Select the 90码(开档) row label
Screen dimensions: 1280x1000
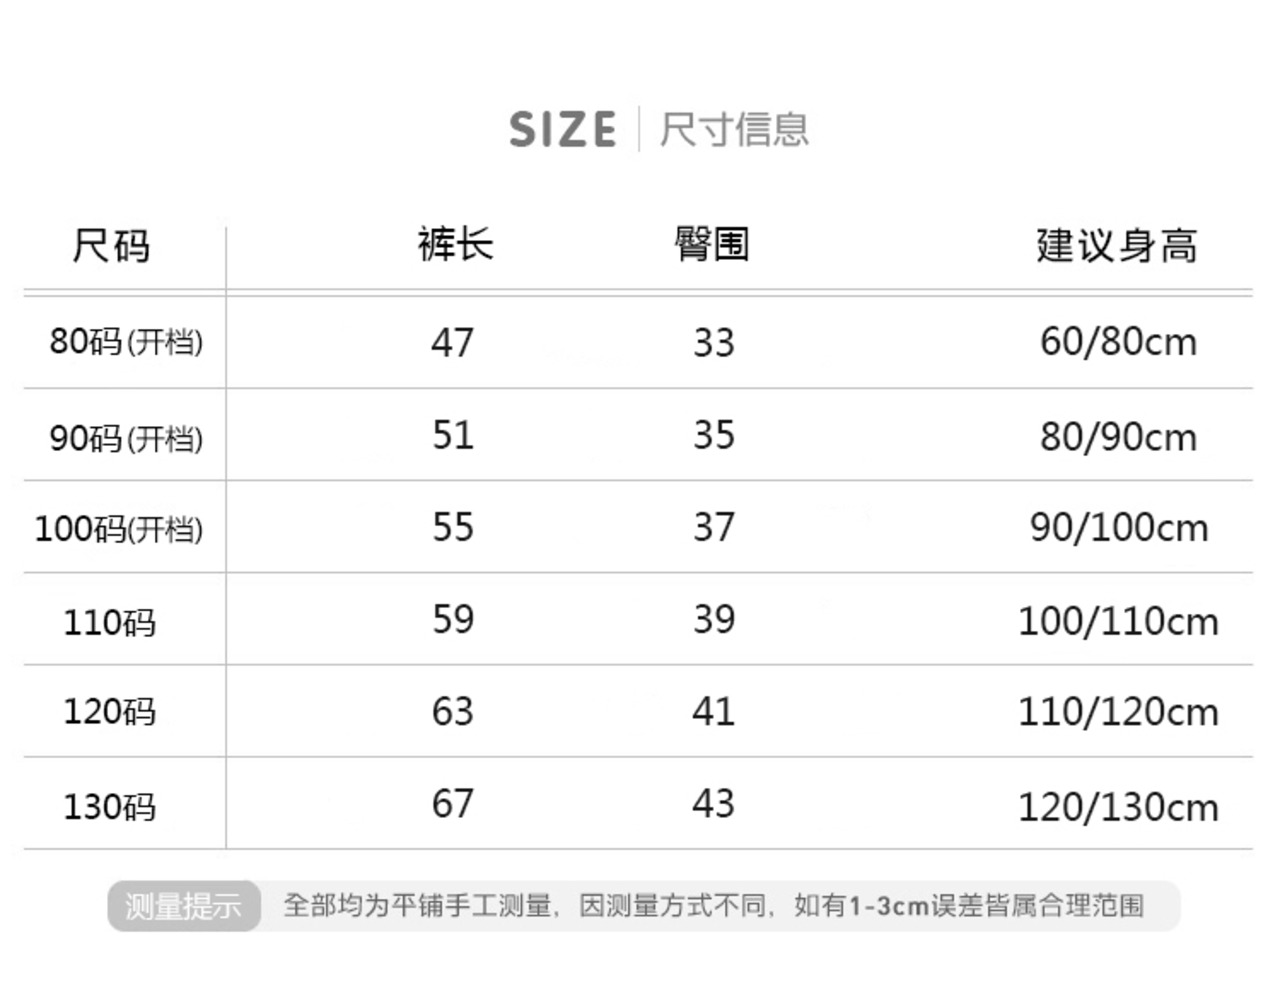click(x=126, y=438)
